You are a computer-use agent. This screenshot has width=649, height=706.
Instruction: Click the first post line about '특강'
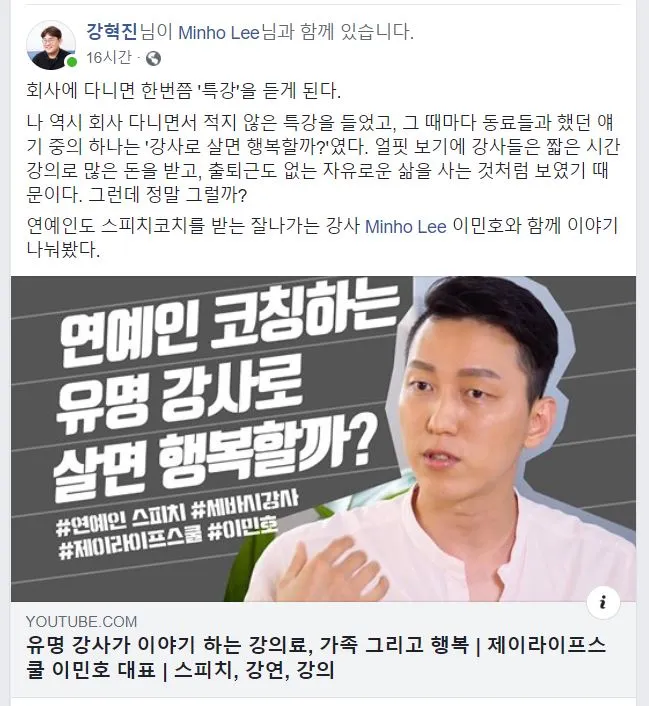pos(183,91)
